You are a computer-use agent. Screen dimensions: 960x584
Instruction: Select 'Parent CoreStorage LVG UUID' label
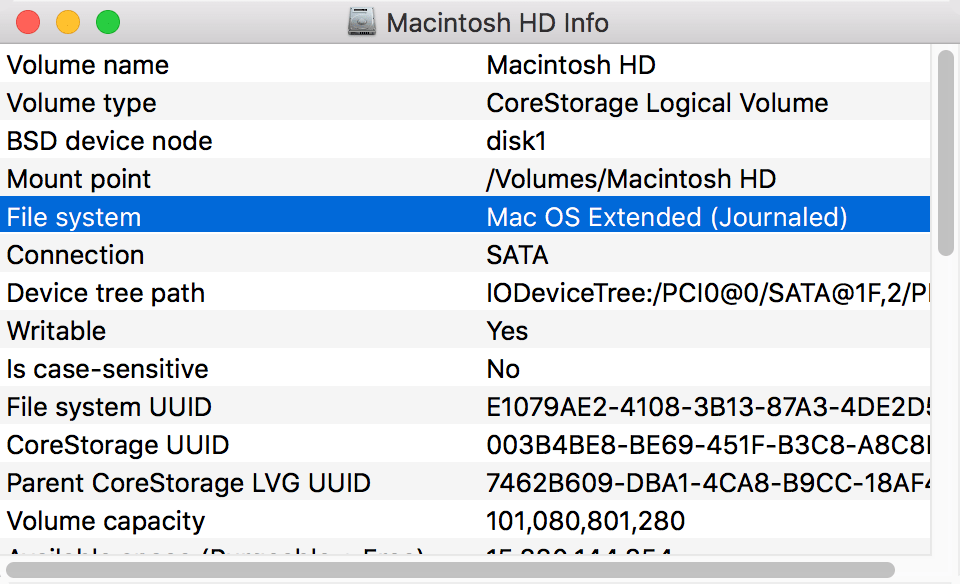[189, 483]
